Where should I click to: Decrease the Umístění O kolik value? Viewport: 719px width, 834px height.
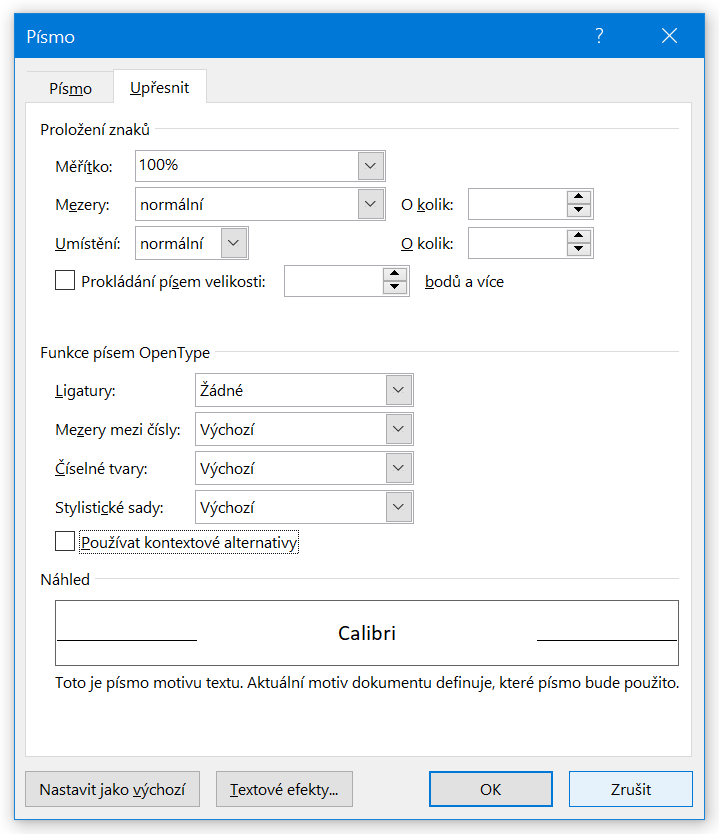(579, 250)
